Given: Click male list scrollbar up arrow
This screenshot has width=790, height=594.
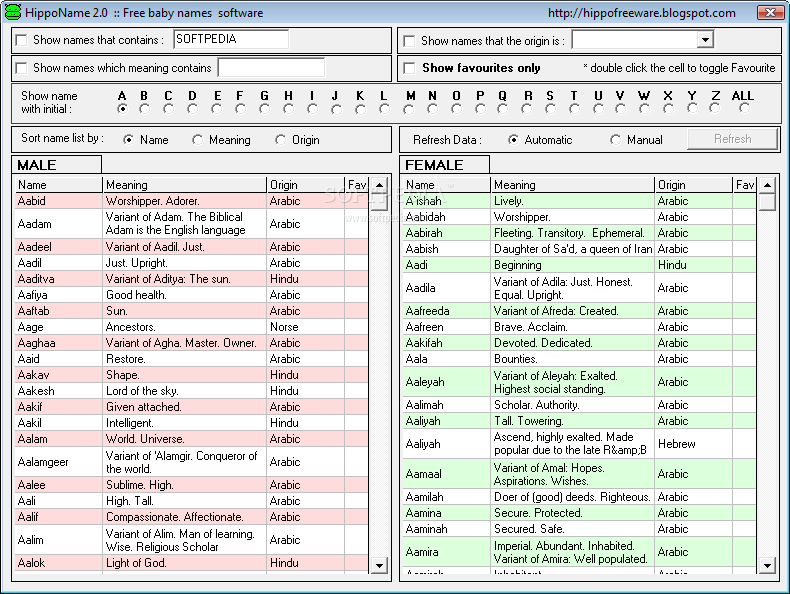Looking at the screenshot, I should coord(379,185).
